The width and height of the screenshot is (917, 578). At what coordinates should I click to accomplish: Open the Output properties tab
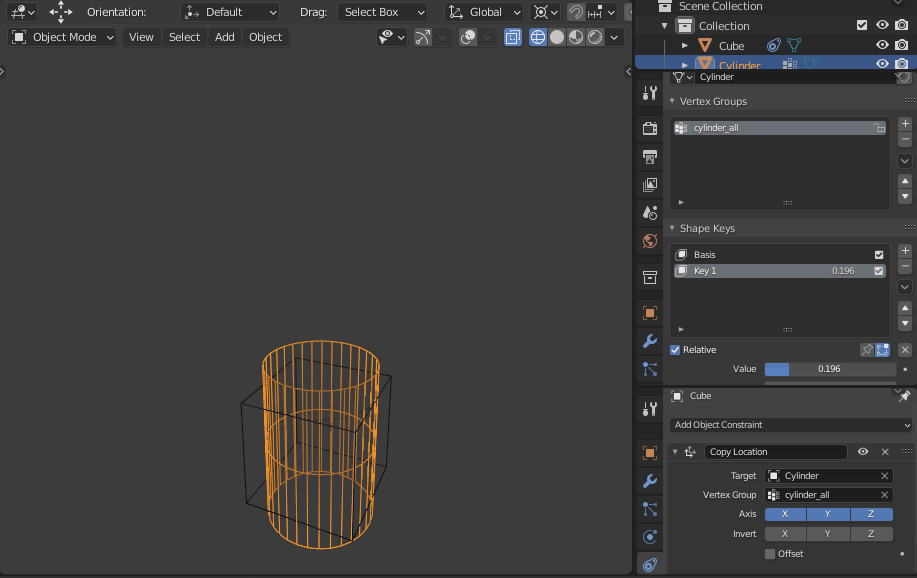coord(649,156)
